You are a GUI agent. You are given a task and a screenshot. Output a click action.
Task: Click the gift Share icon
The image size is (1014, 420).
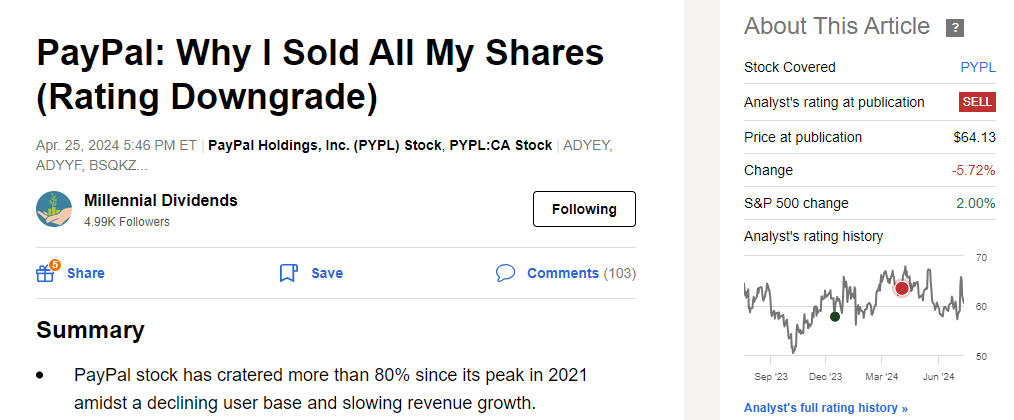coord(46,272)
